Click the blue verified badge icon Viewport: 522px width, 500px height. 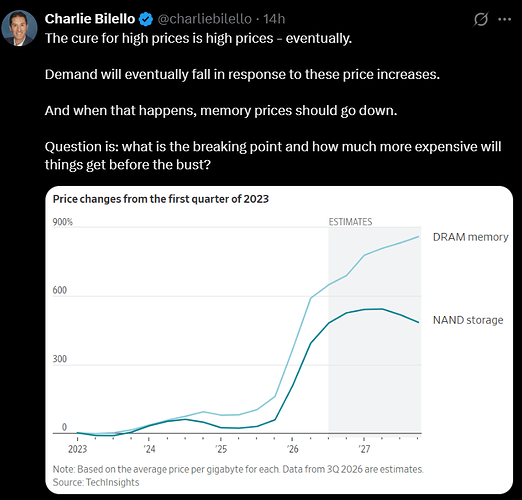[x=146, y=19]
